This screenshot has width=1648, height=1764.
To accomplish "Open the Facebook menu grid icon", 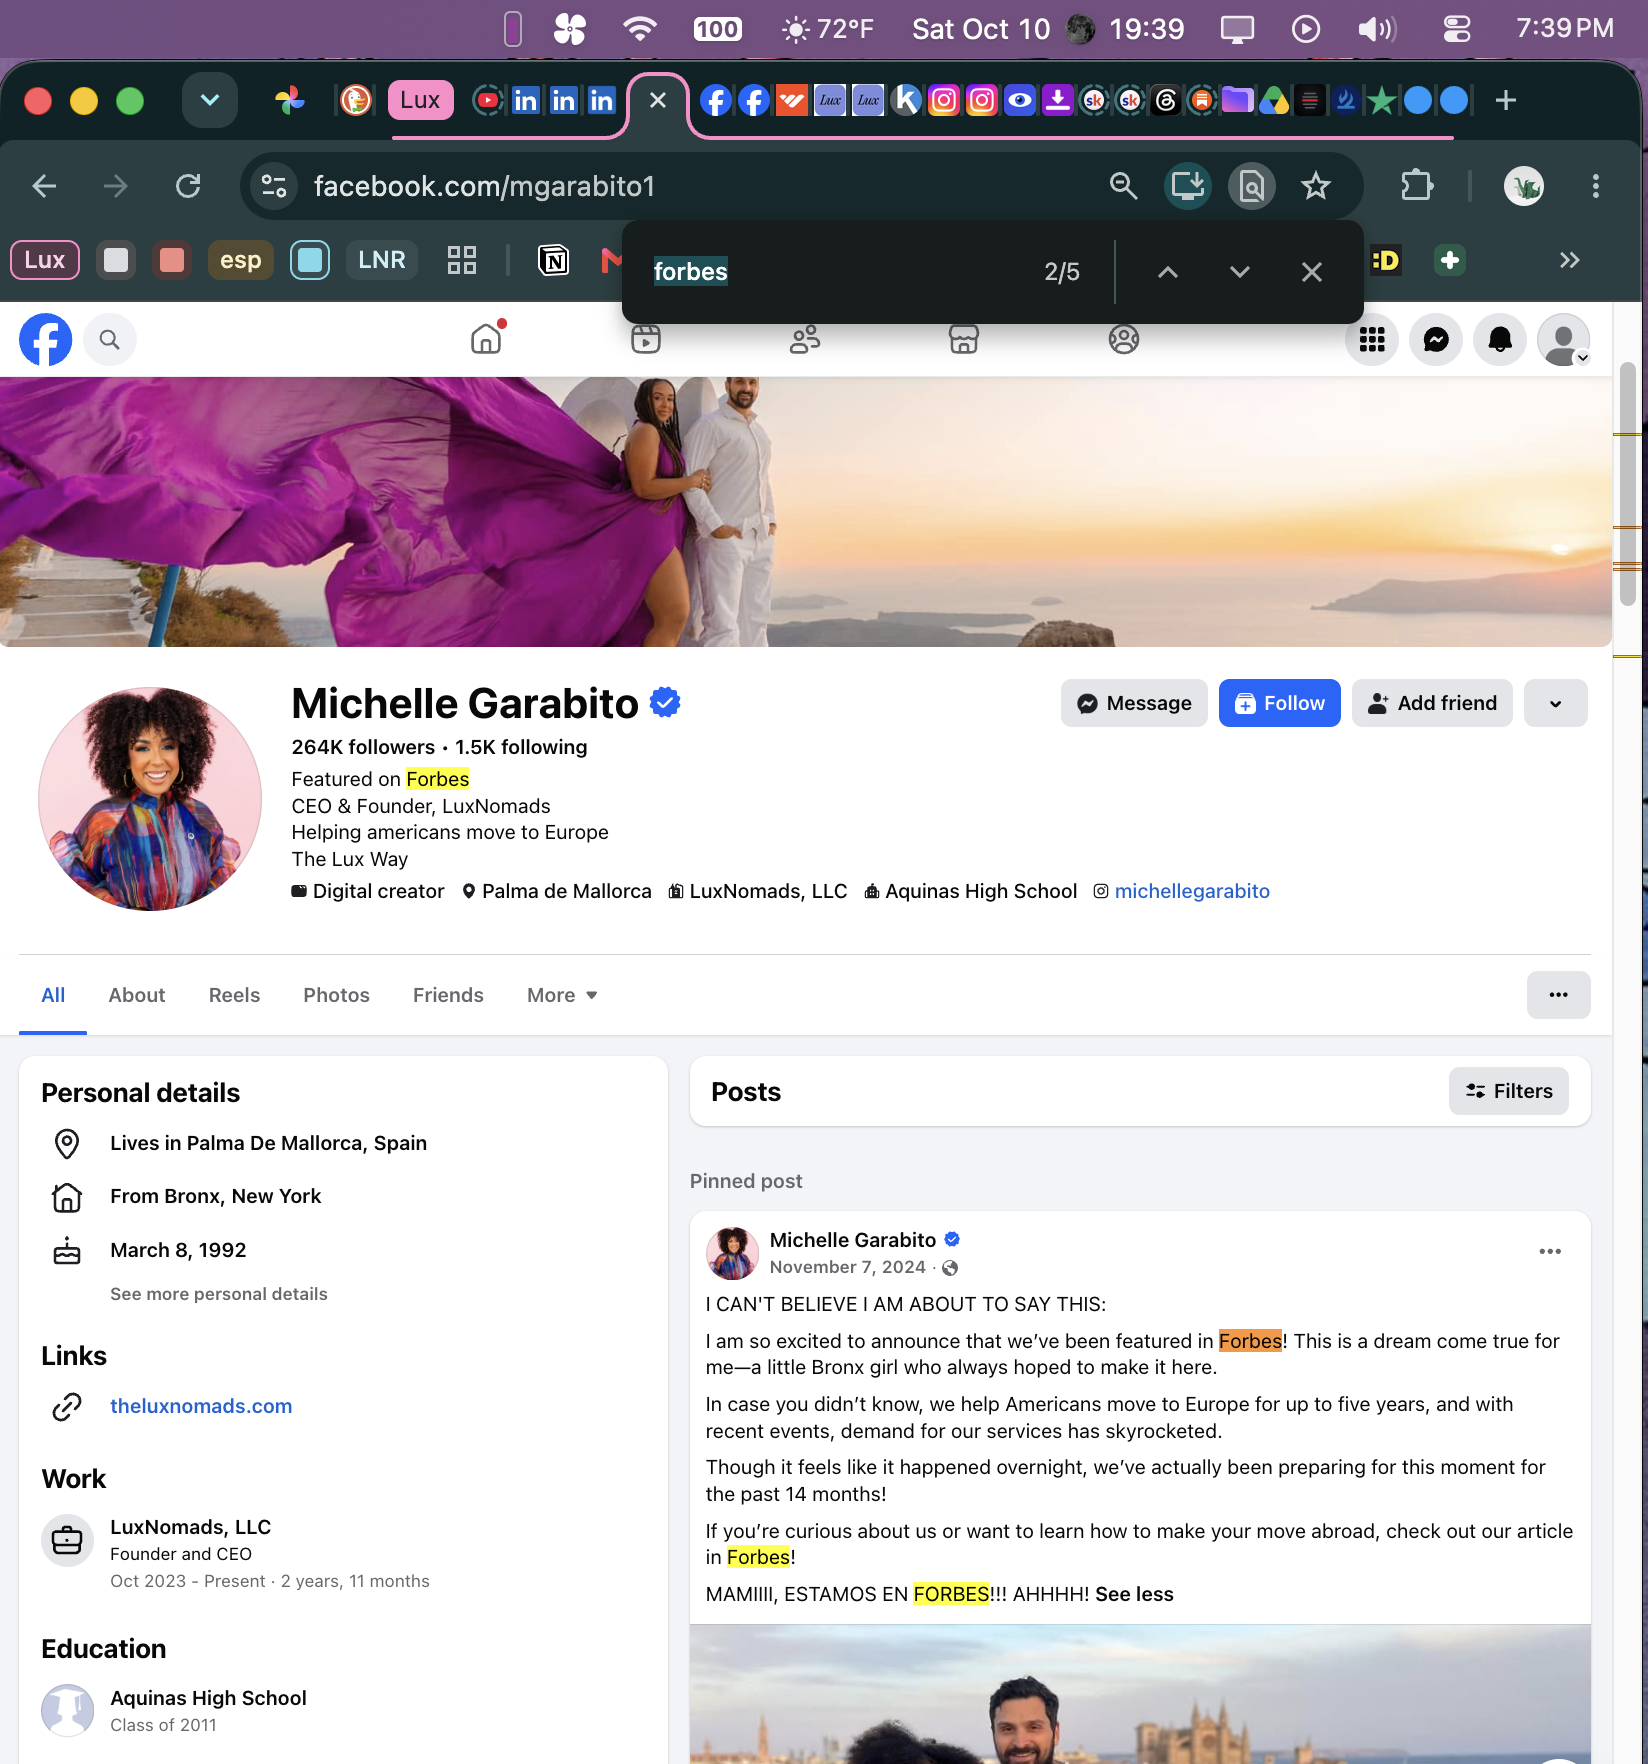I will [1372, 340].
